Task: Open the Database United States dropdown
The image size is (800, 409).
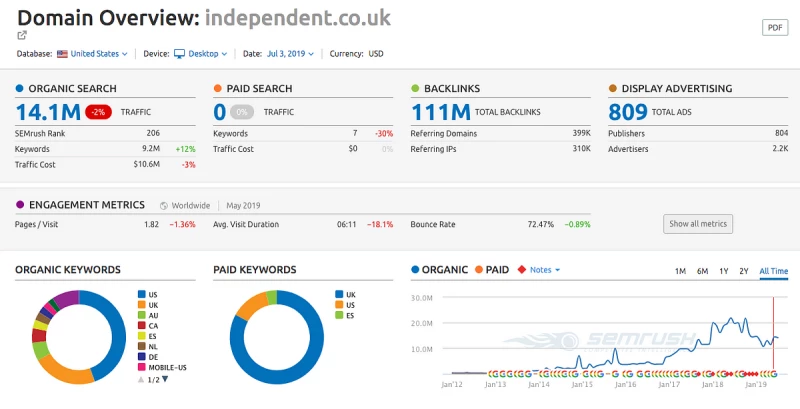Action: point(97,54)
